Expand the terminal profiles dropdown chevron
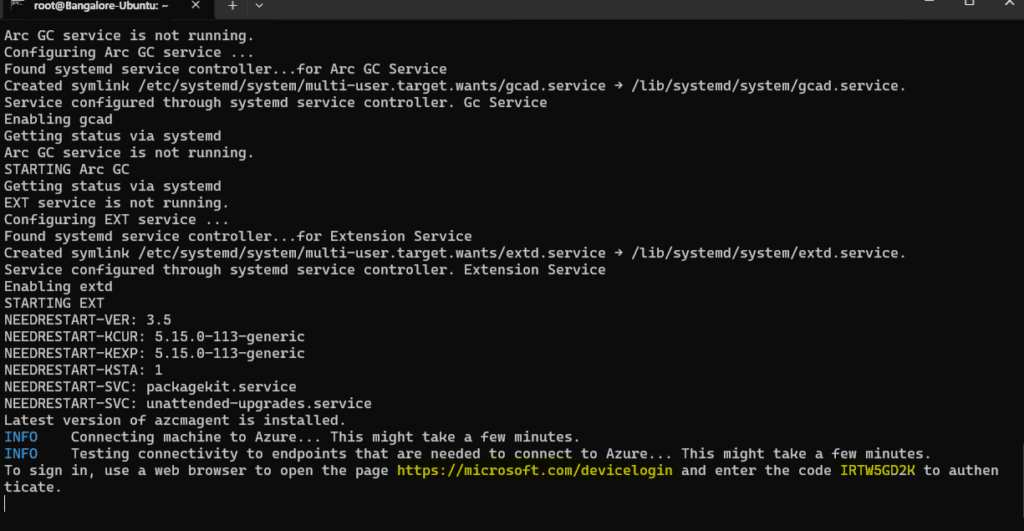This screenshot has width=1024, height=531. tap(260, 5)
